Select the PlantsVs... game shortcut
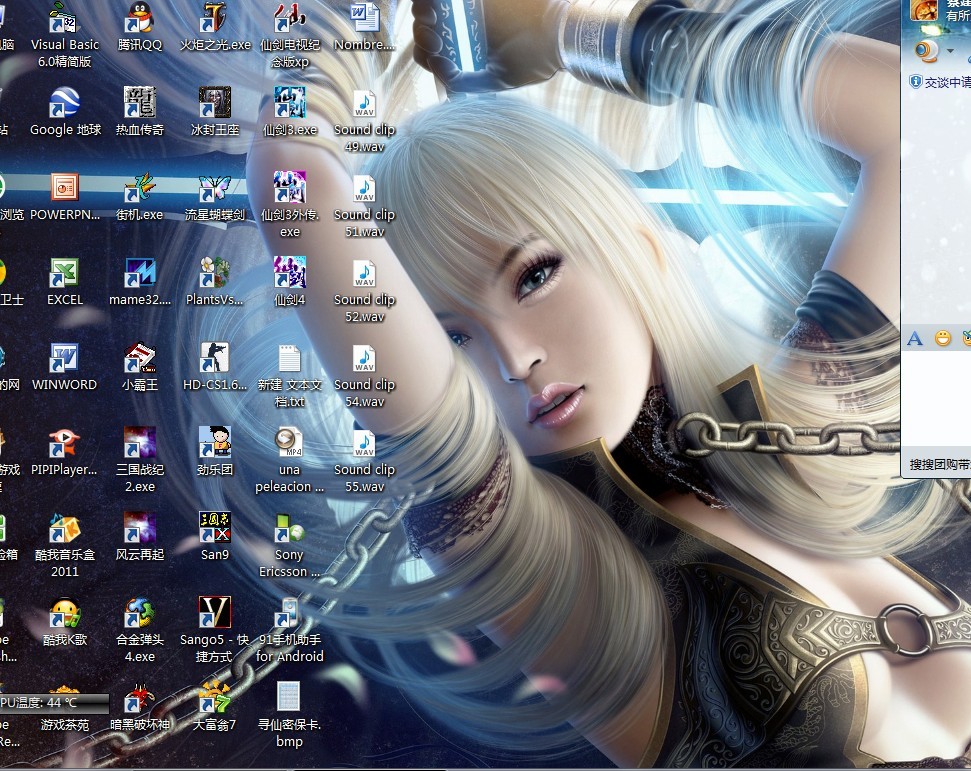 point(214,274)
